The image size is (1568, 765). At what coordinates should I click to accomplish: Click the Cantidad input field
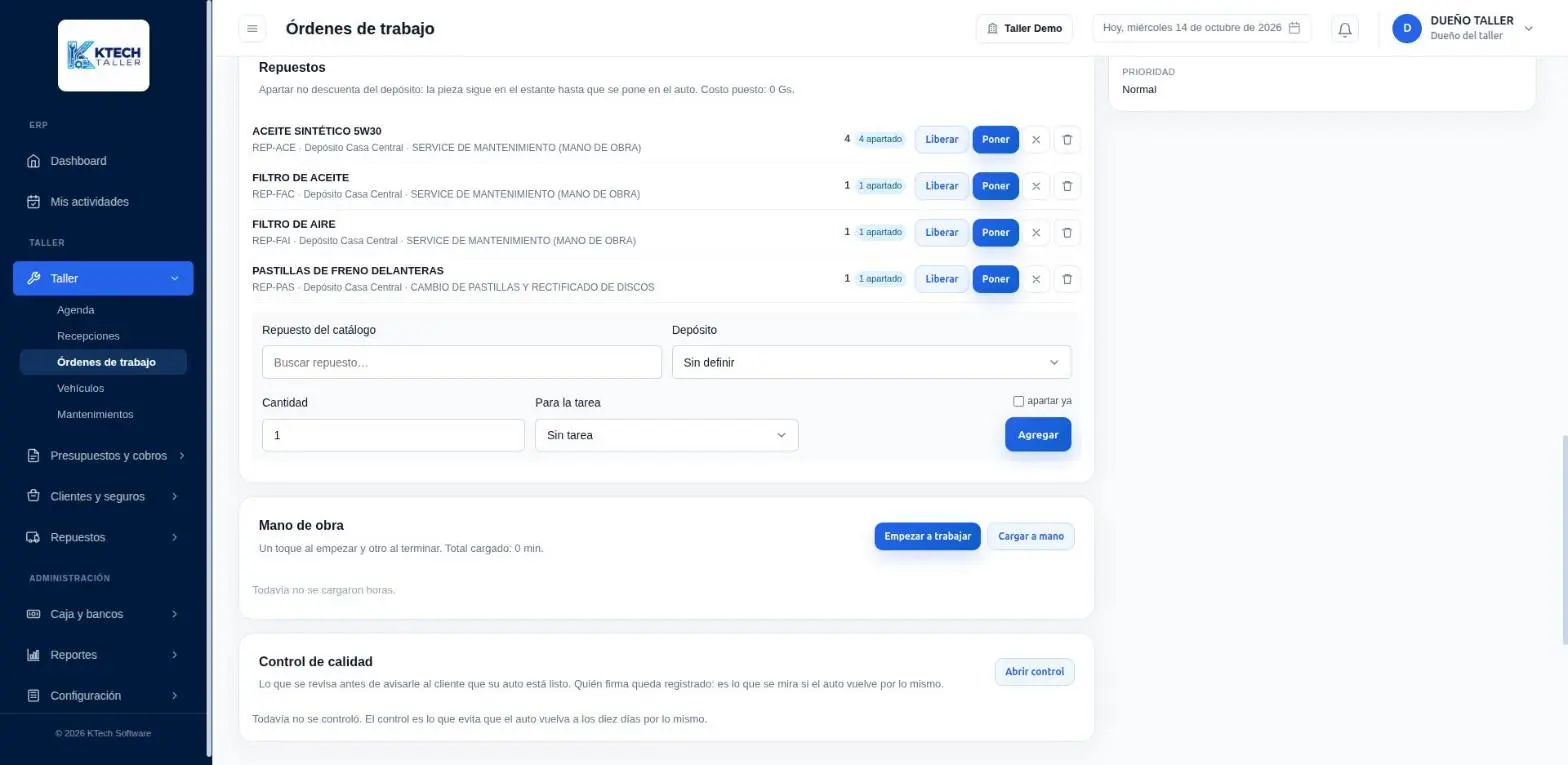(393, 435)
